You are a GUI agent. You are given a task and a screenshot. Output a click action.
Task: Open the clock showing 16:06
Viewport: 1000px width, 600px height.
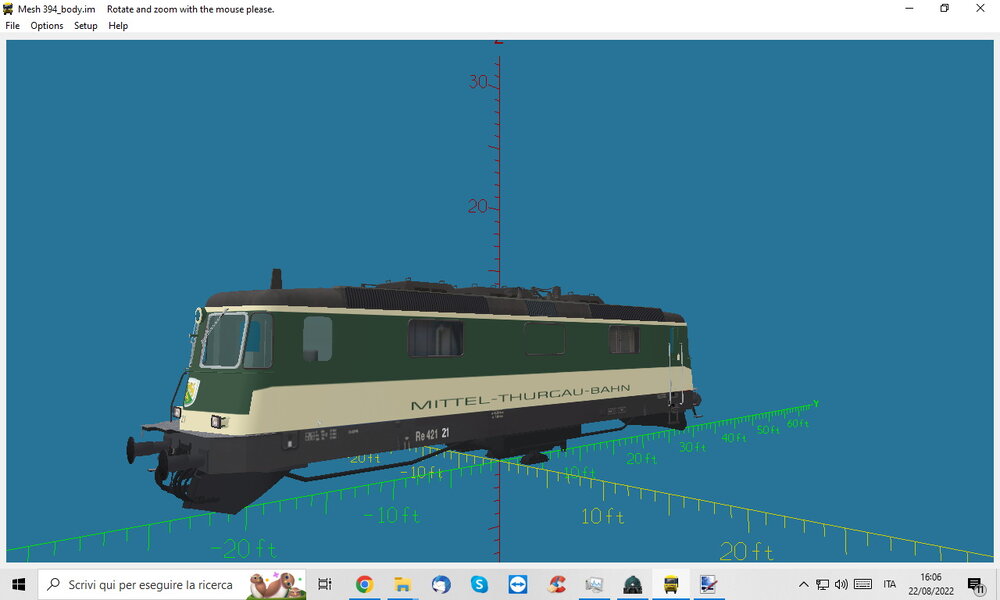pos(930,584)
